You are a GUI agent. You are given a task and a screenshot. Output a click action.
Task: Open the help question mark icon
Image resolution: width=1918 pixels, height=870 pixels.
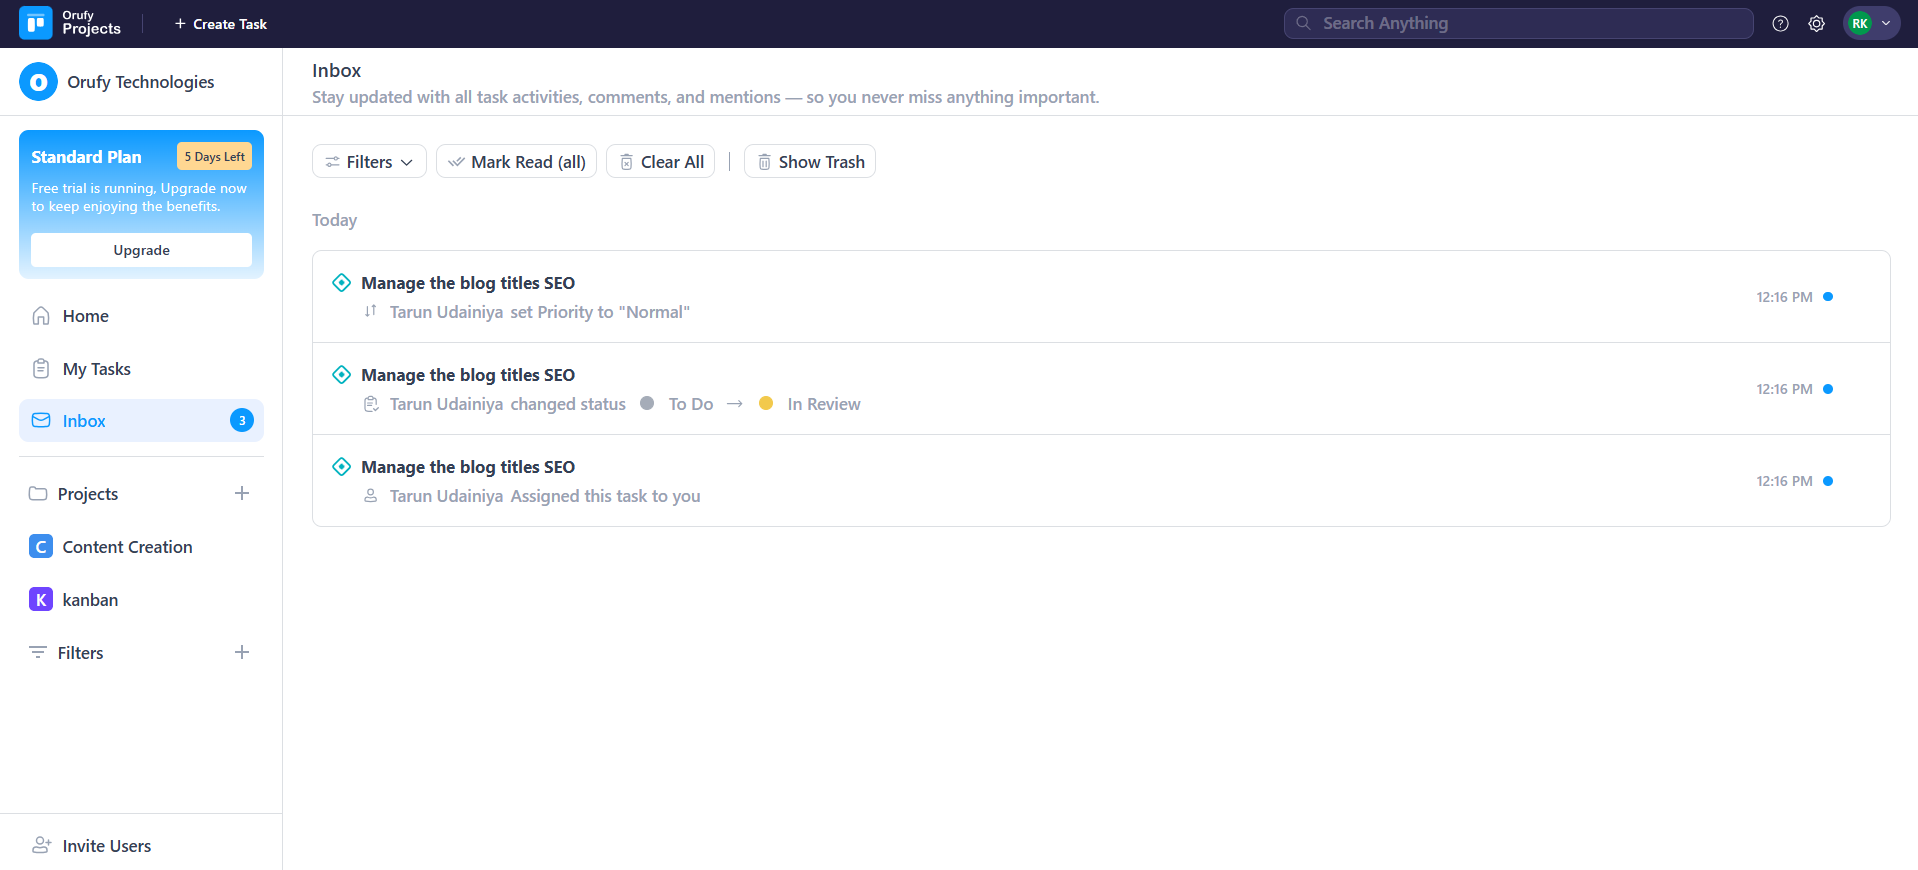pos(1780,24)
